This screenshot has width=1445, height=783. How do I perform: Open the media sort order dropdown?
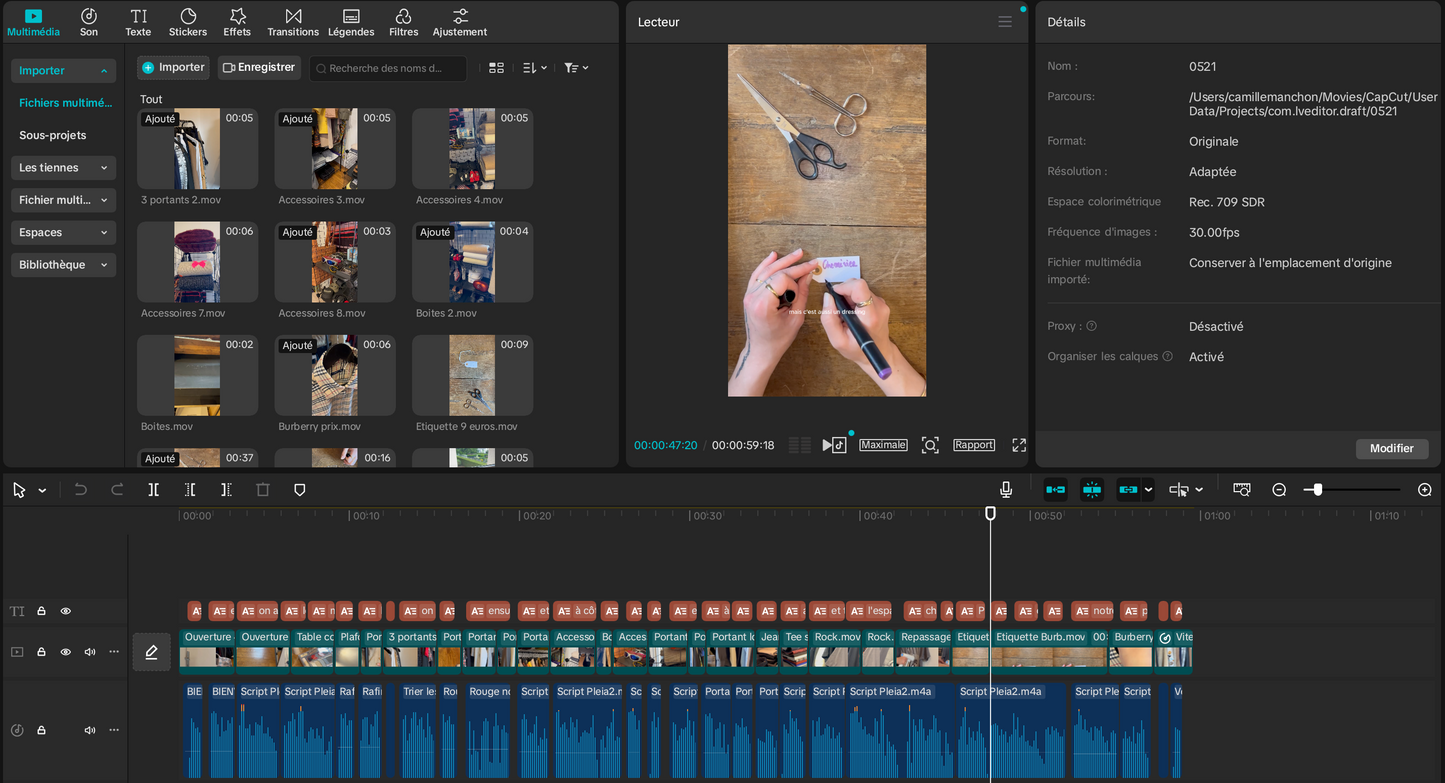[535, 68]
